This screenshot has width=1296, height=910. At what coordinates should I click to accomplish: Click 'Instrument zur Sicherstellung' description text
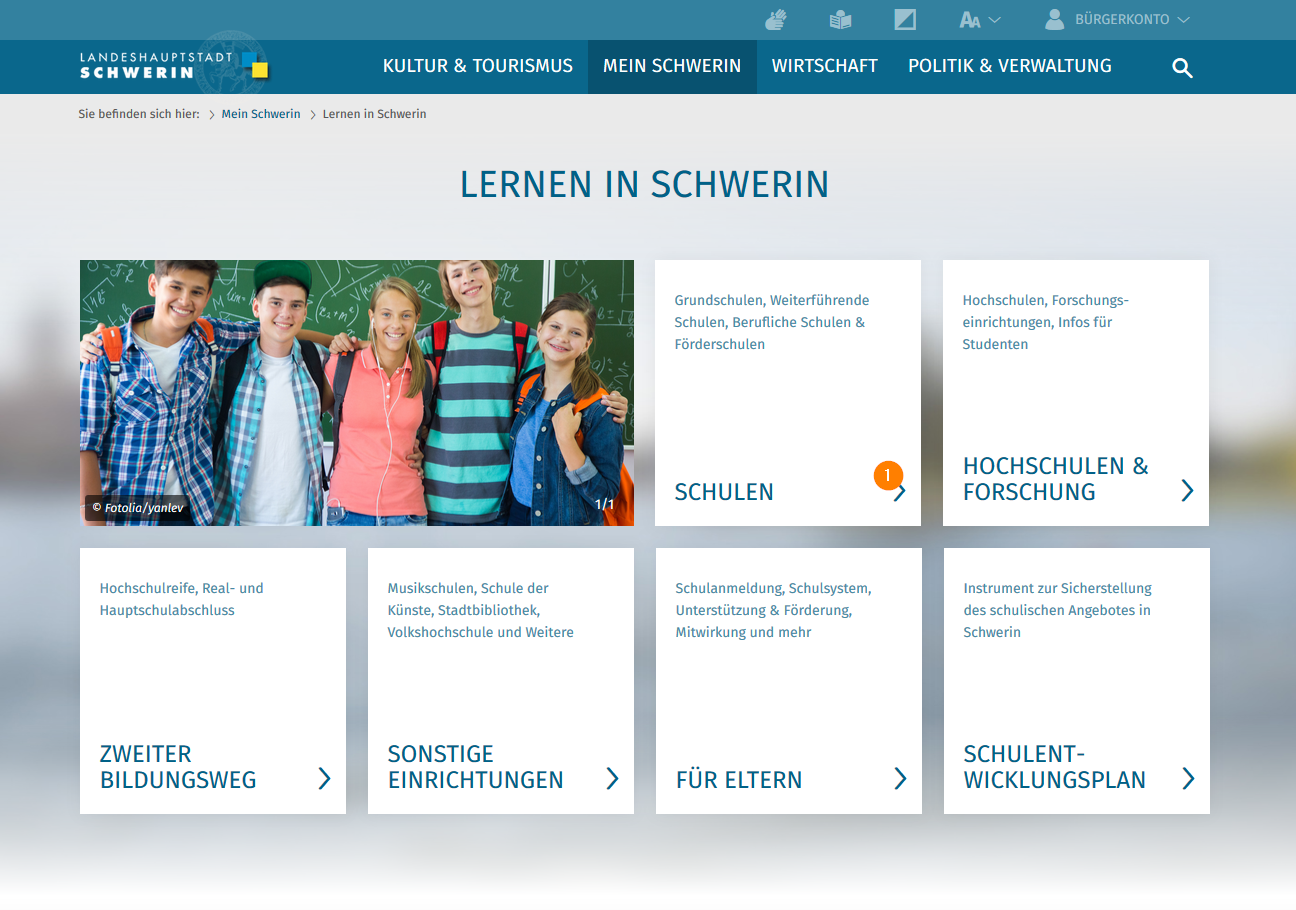(x=1058, y=610)
